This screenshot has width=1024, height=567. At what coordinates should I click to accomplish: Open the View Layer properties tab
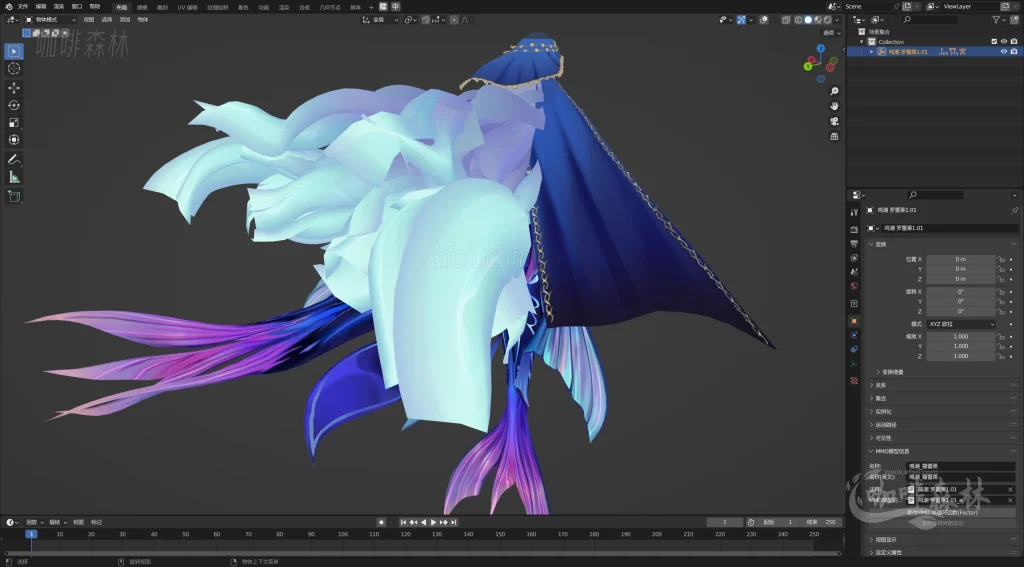click(x=854, y=258)
